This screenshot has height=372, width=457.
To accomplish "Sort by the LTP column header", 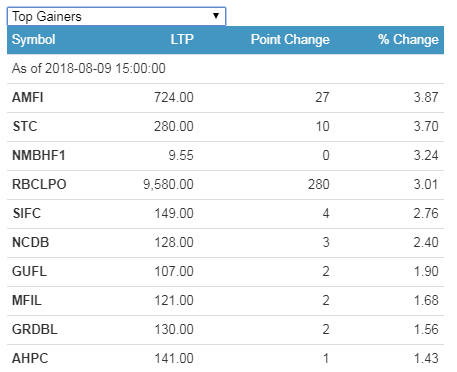I will coord(182,39).
